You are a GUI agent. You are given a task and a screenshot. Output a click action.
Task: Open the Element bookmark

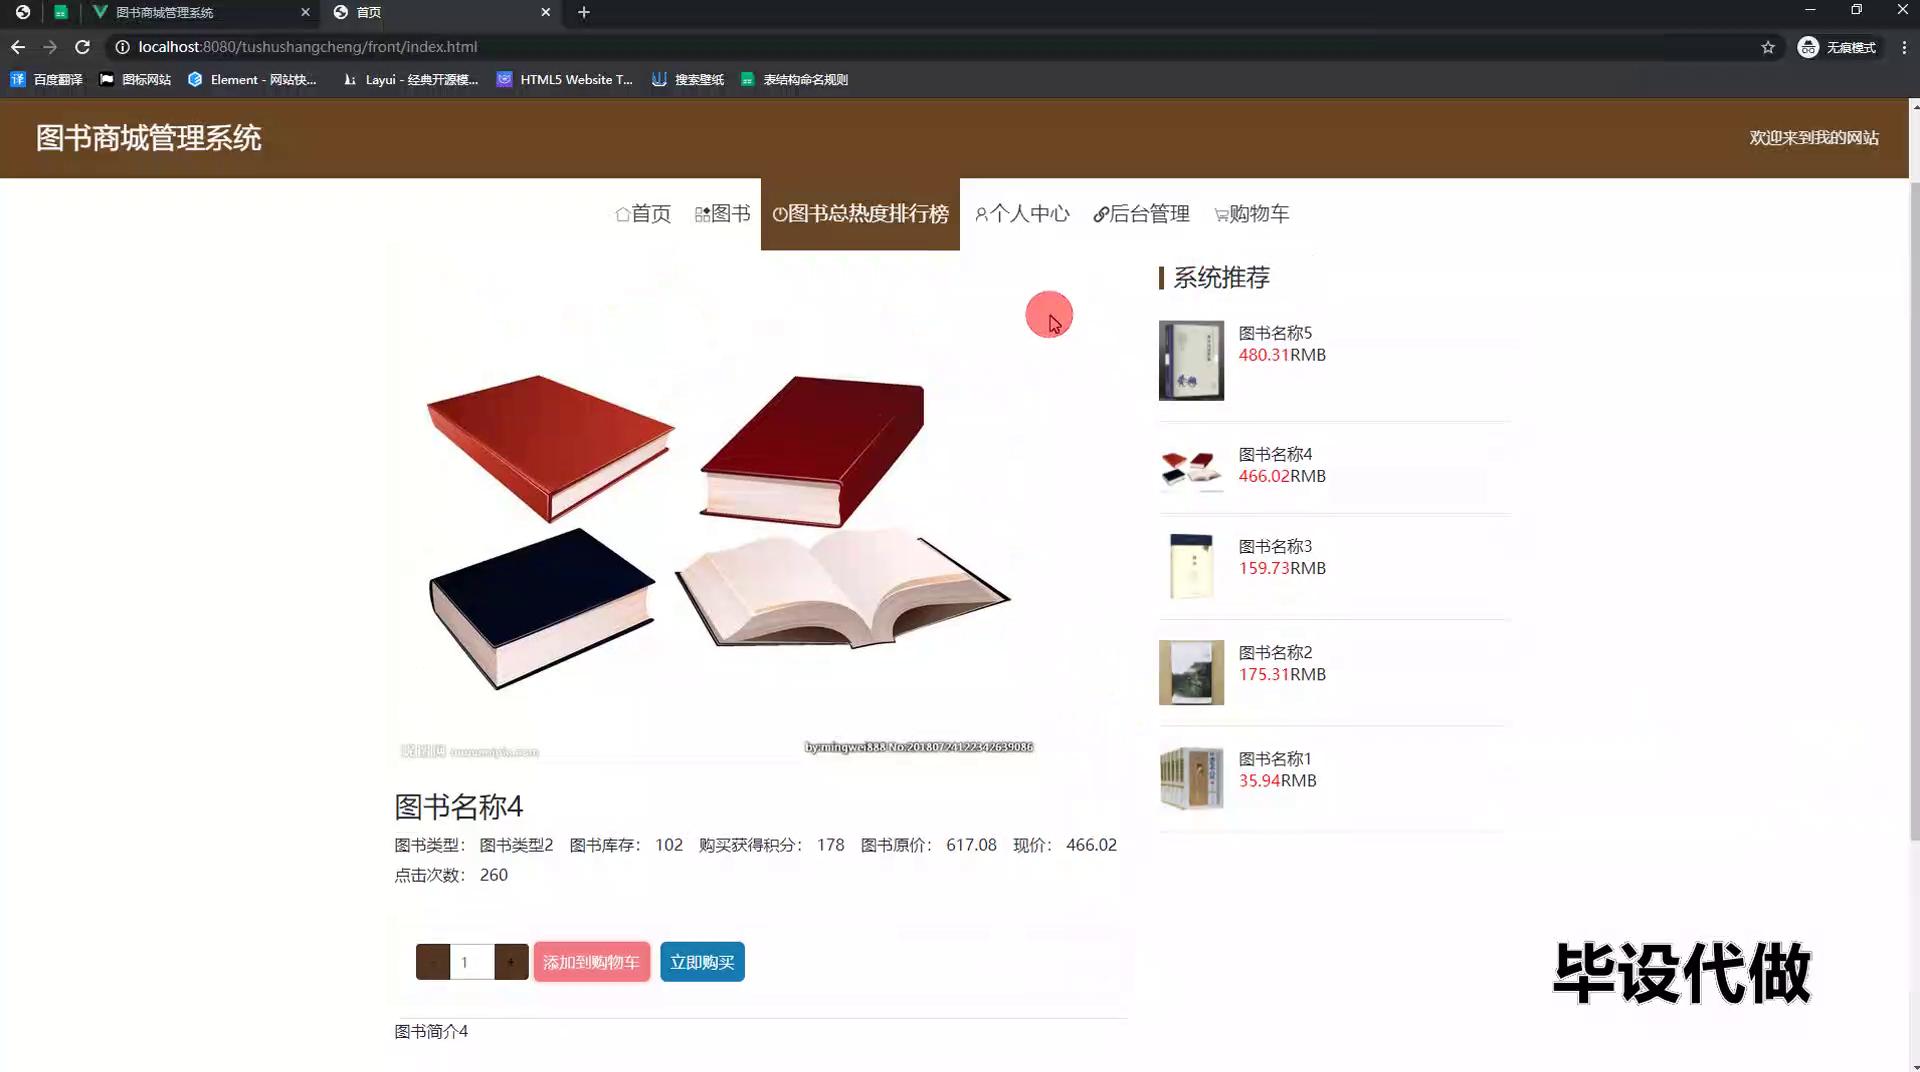(x=252, y=80)
